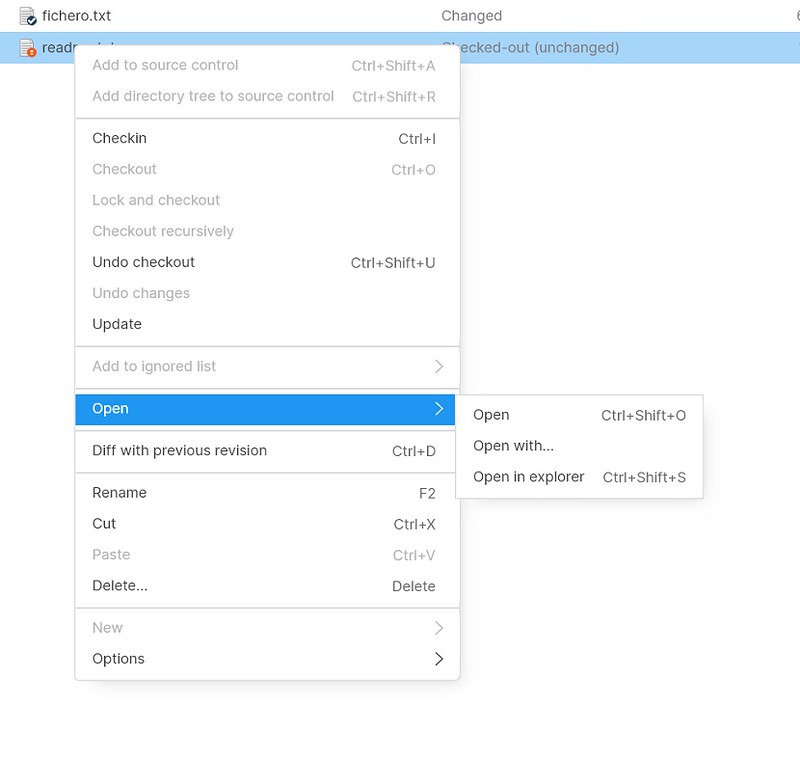The image size is (800, 759).
Task: Click the readme file icon with red error badge
Action: 25,46
